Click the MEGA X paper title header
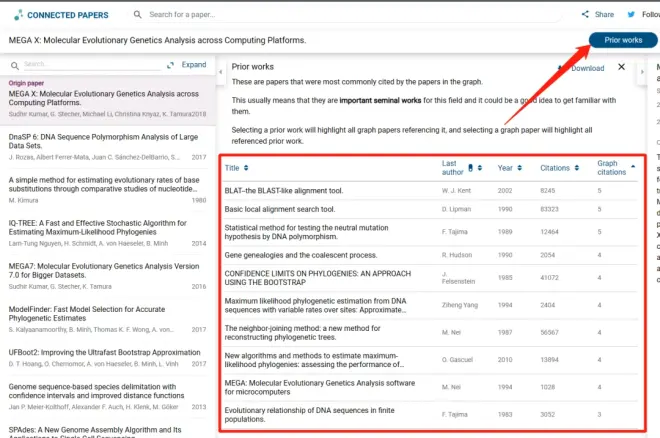The height and width of the screenshot is (438, 660). pos(157,40)
